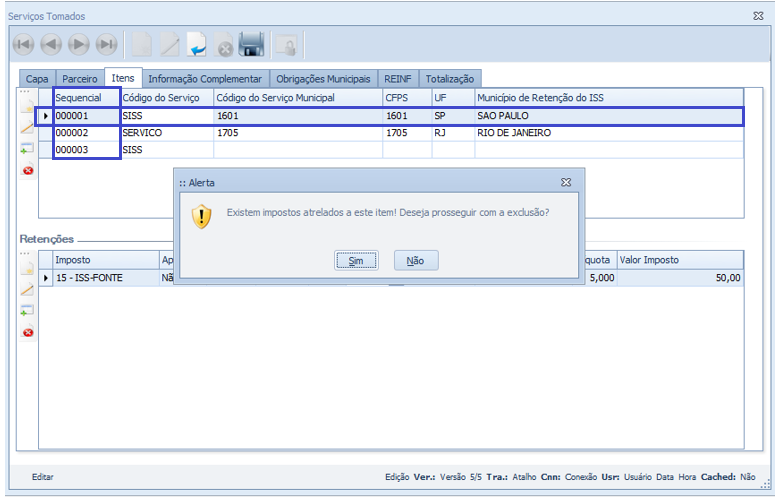Click the greyed-out delete document icon

(223, 45)
